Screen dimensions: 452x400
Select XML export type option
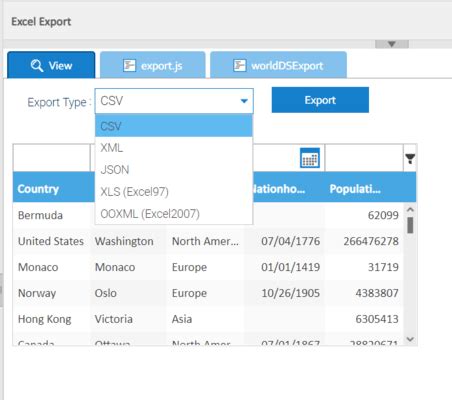(x=174, y=148)
